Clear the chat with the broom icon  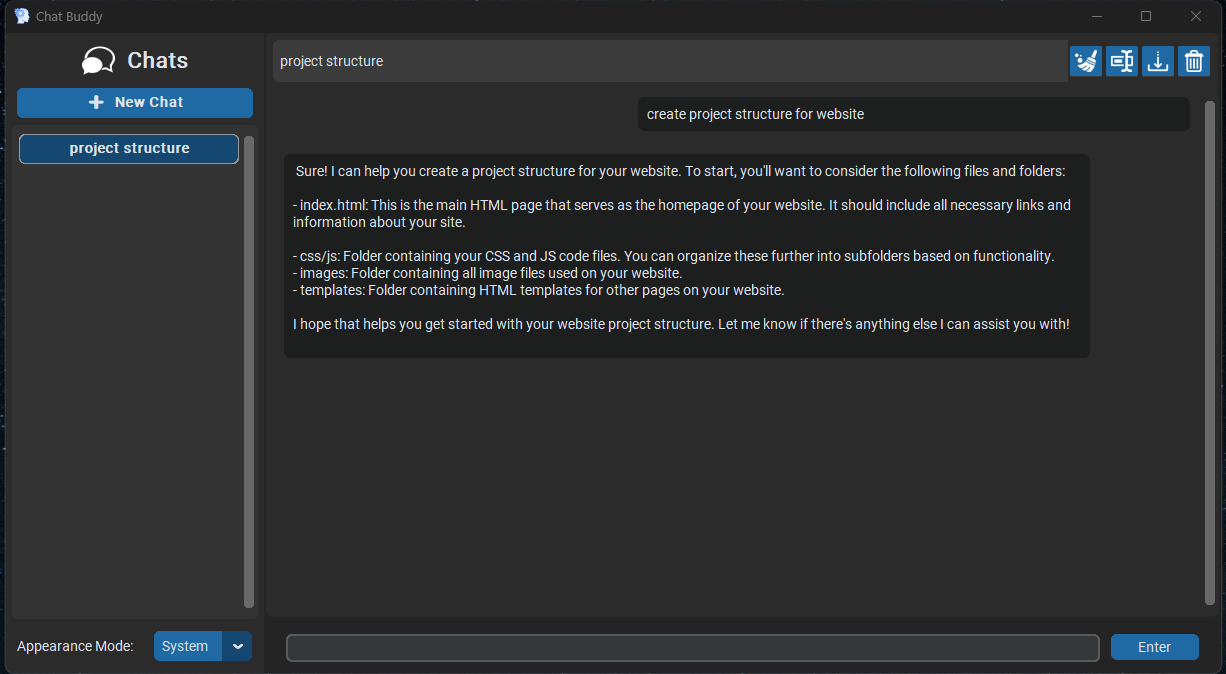coord(1086,61)
